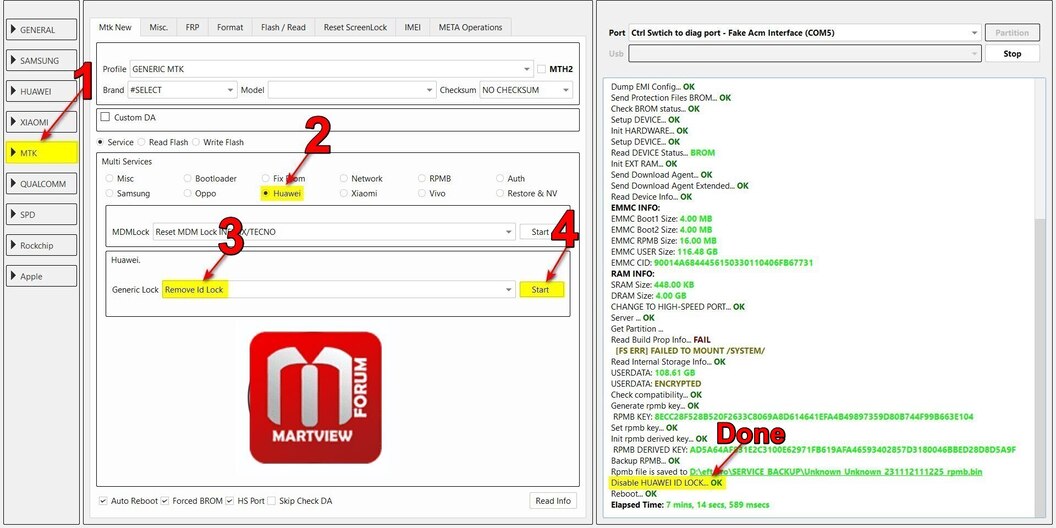Screen dimensions: 1056x528
Task: Select the Xiaomi radio option
Action: click(x=344, y=193)
